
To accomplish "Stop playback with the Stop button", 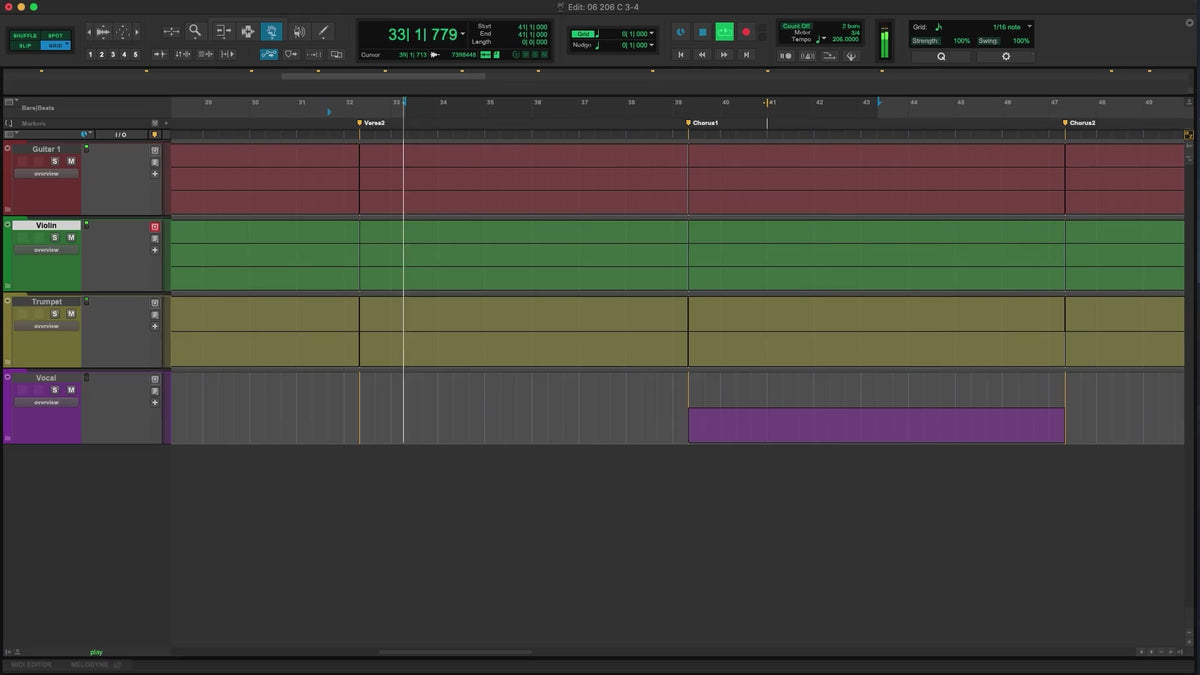I will pyautogui.click(x=702, y=32).
